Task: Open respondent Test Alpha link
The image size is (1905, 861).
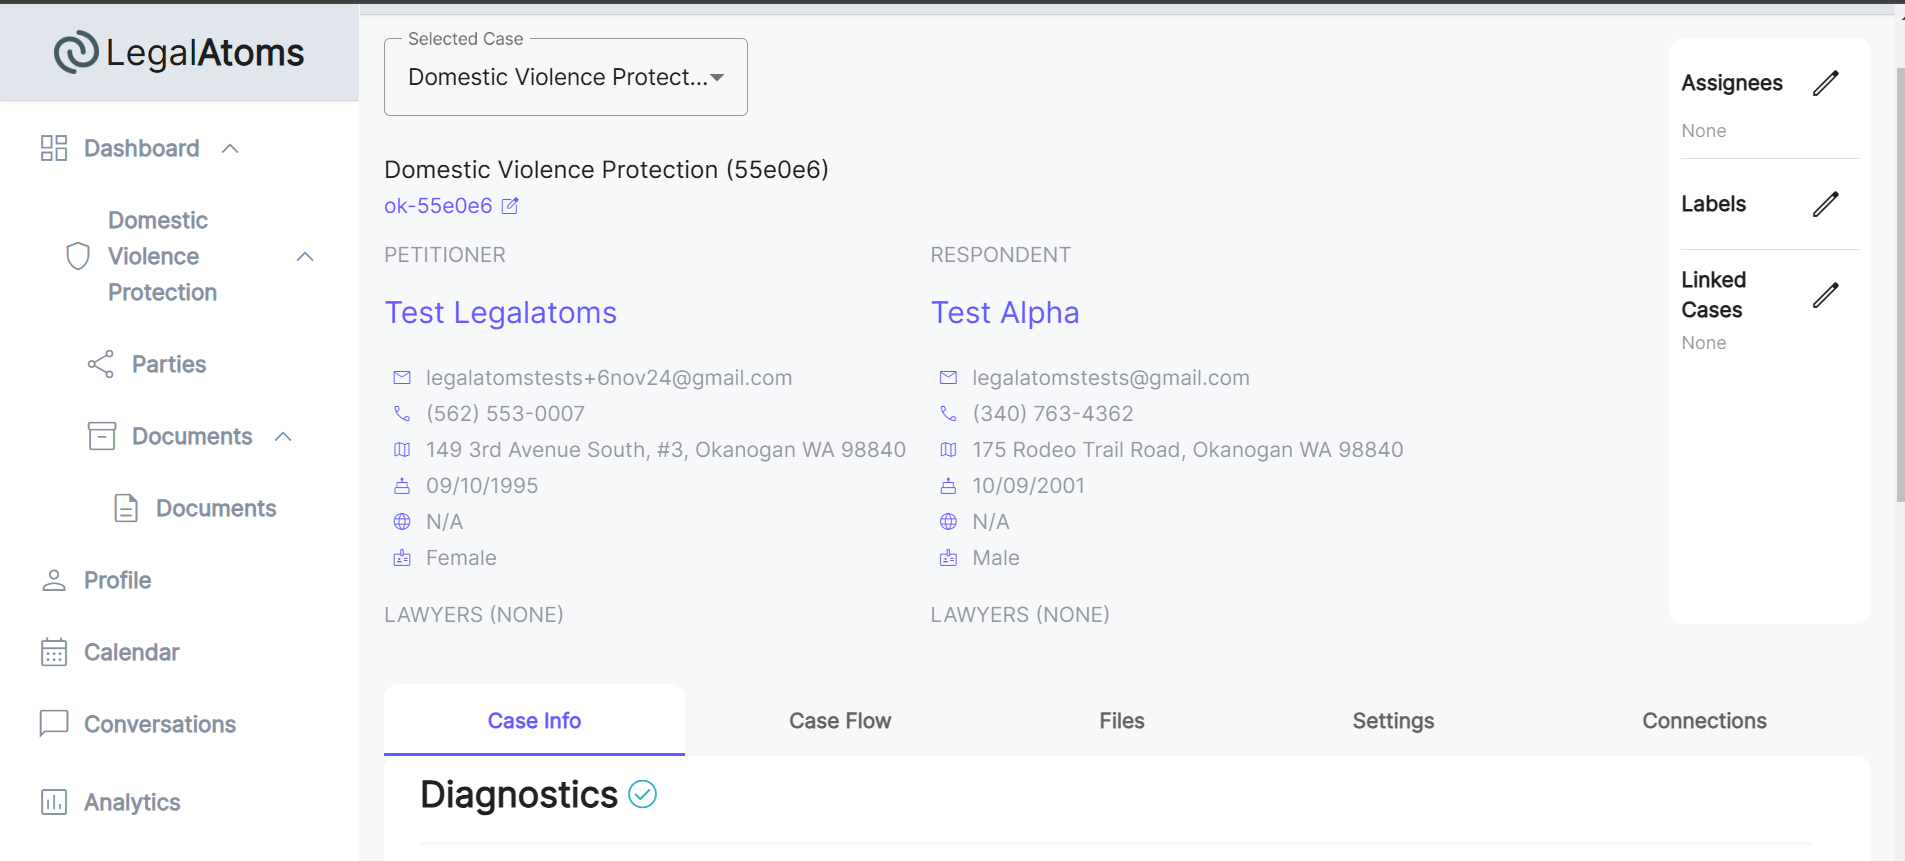Action: [1005, 313]
